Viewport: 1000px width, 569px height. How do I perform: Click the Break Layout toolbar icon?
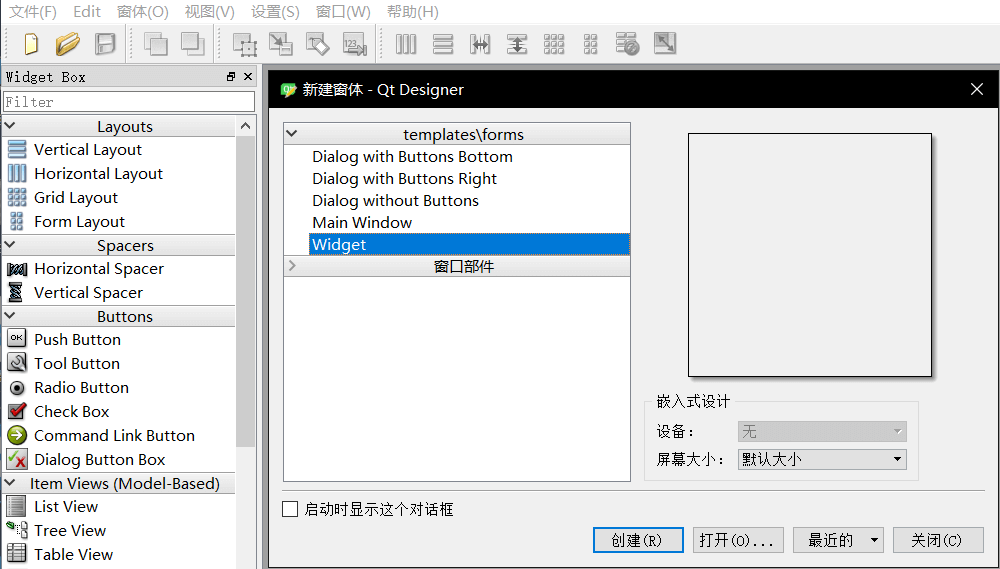pos(628,44)
